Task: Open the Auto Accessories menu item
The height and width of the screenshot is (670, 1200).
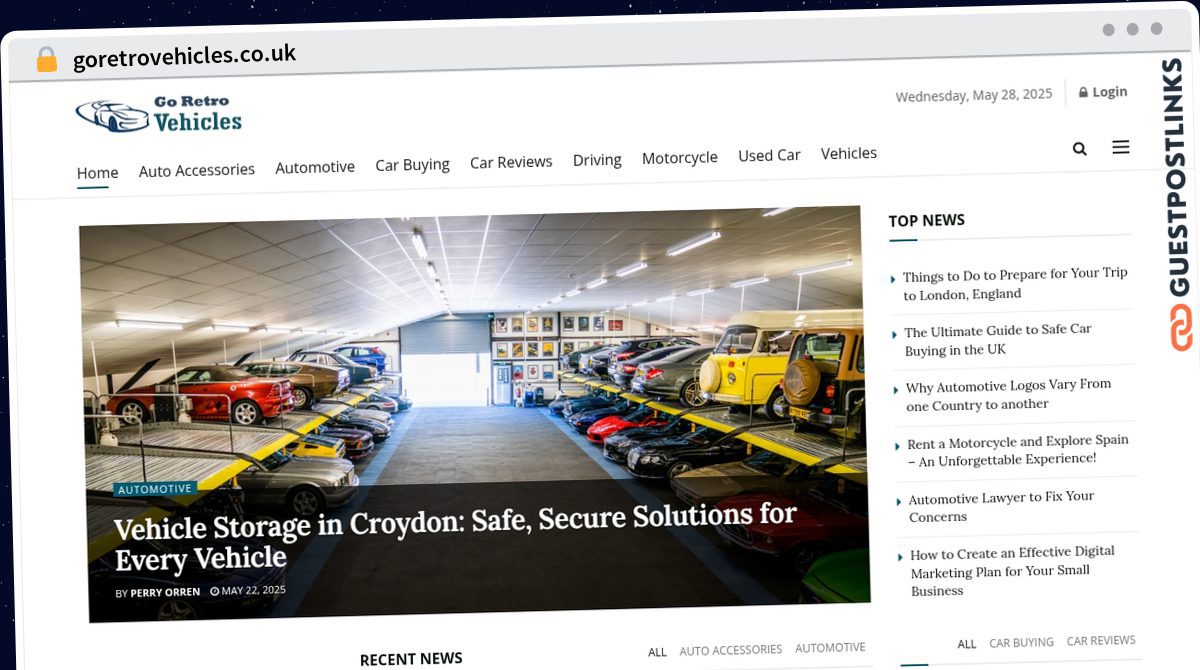Action: tap(197, 170)
